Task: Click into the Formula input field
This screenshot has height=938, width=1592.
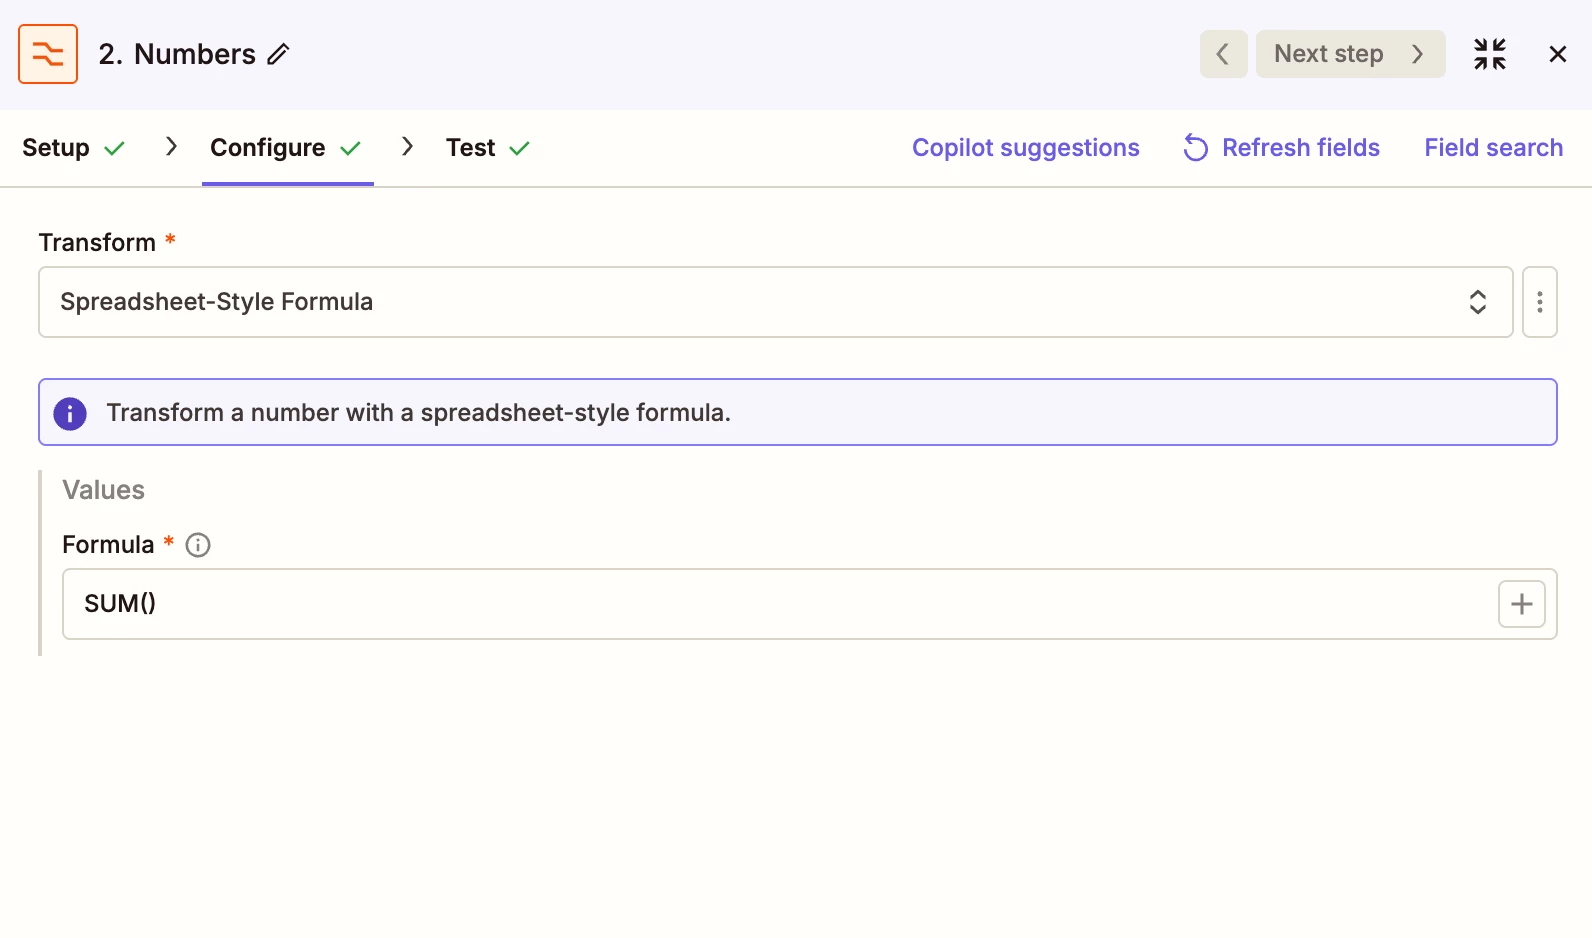Action: (770, 604)
